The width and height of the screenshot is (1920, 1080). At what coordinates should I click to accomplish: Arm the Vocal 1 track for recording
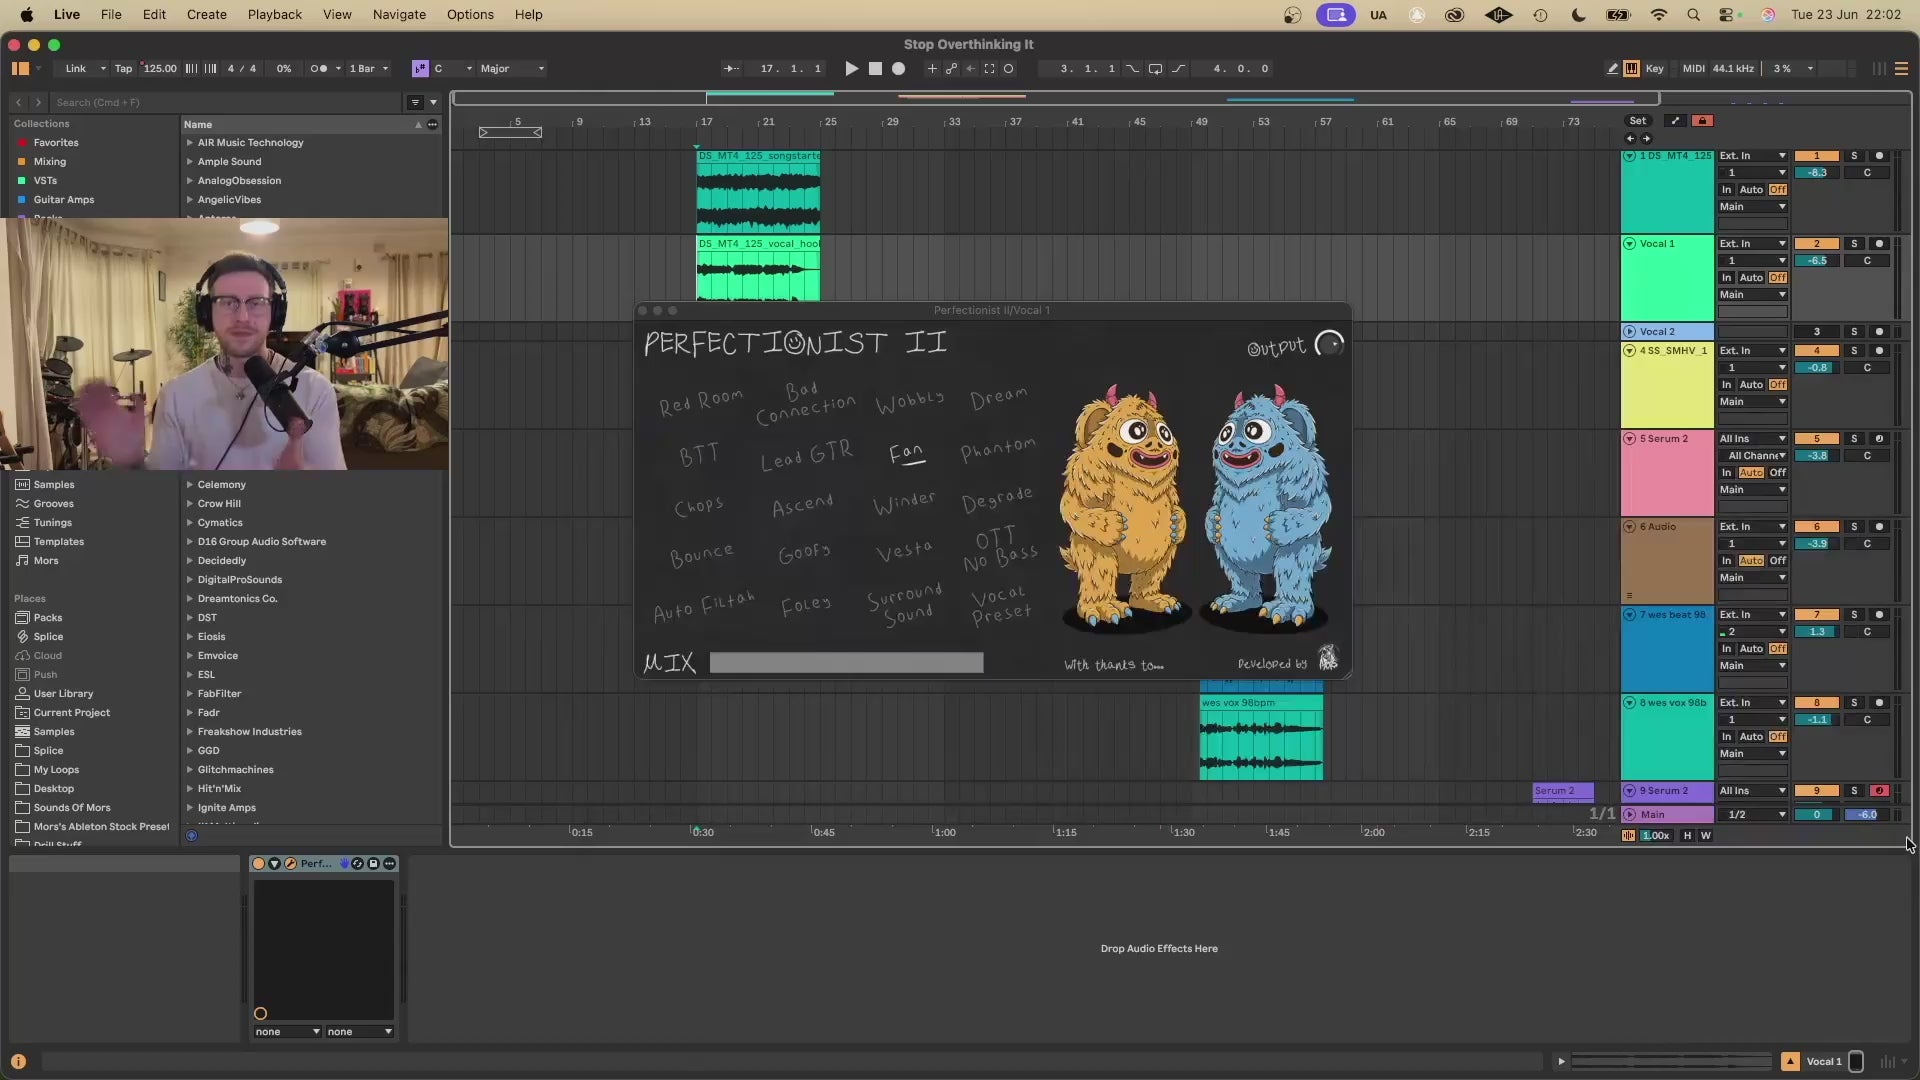point(1879,244)
